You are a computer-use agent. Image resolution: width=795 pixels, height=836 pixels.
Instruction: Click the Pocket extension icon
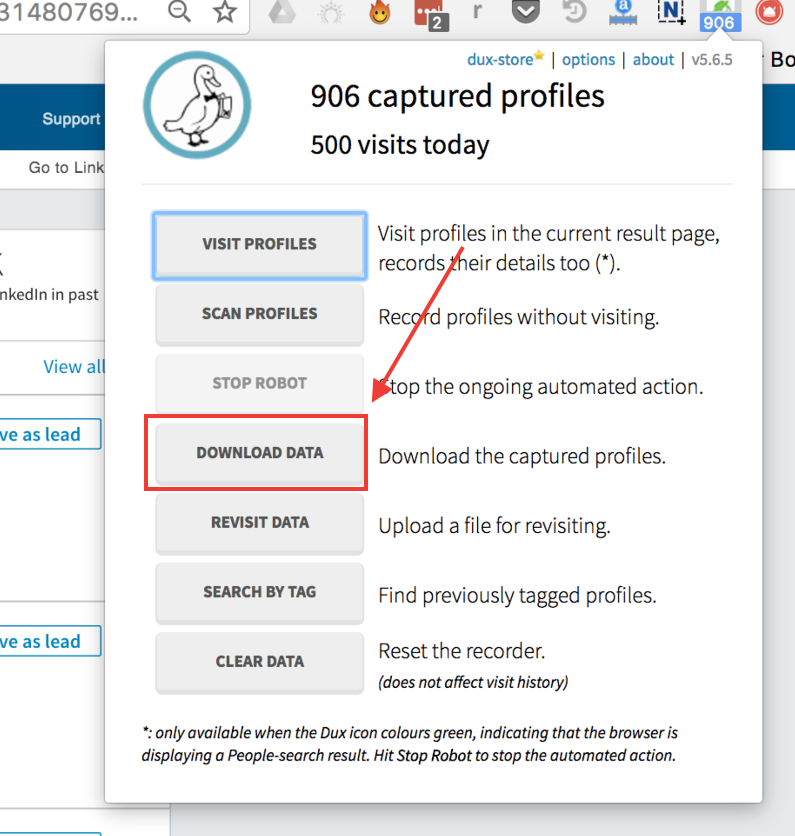[526, 12]
